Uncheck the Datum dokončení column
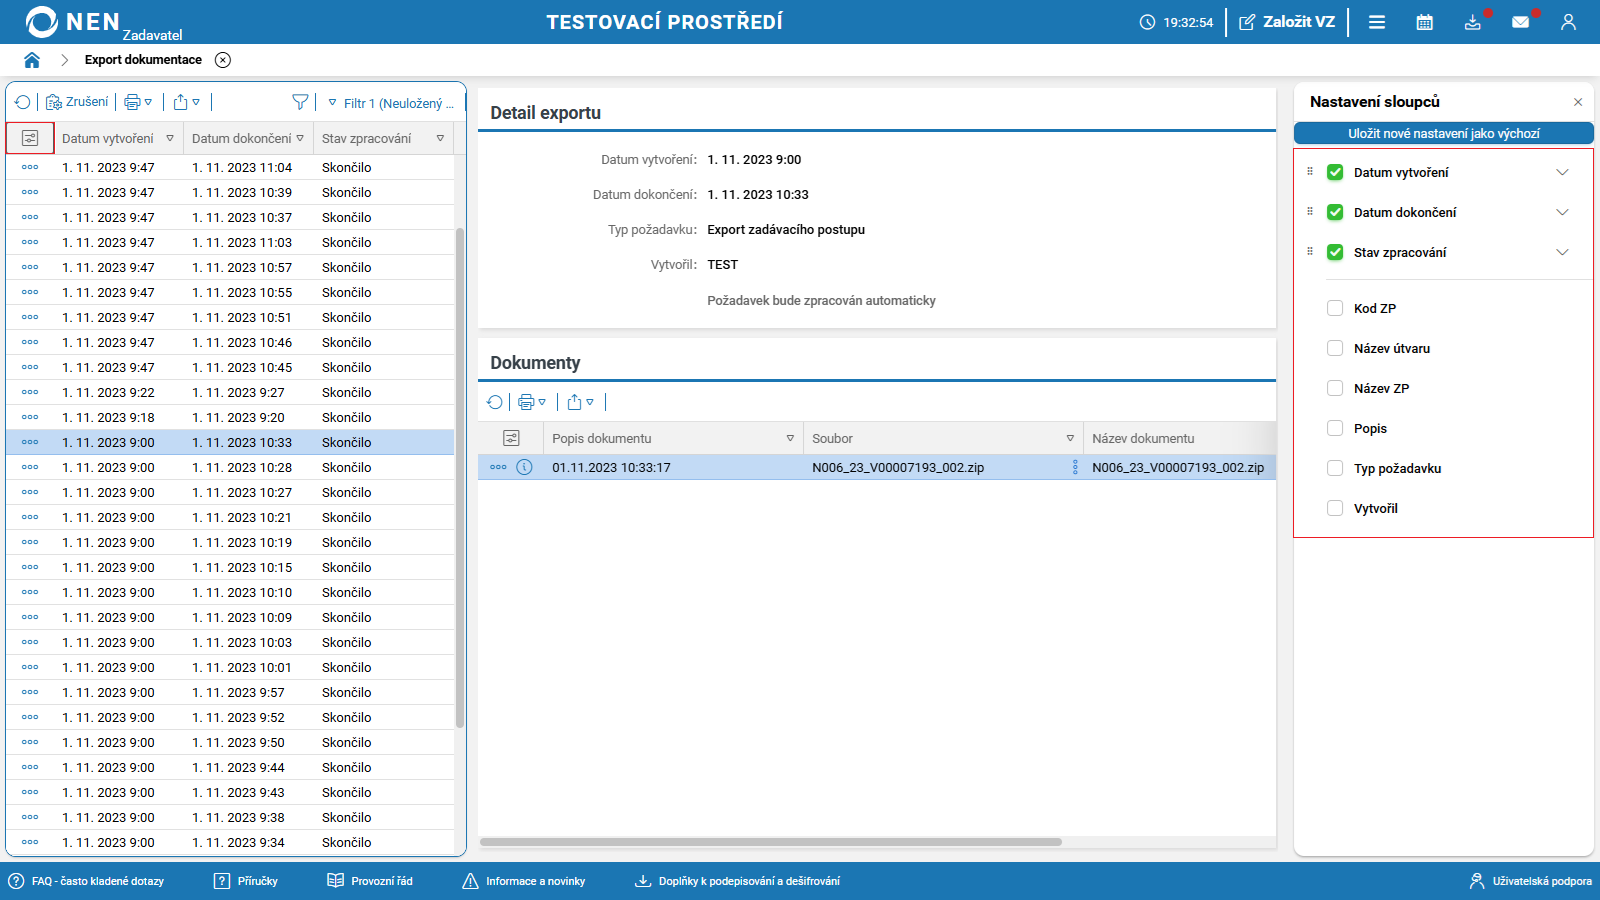 1335,212
